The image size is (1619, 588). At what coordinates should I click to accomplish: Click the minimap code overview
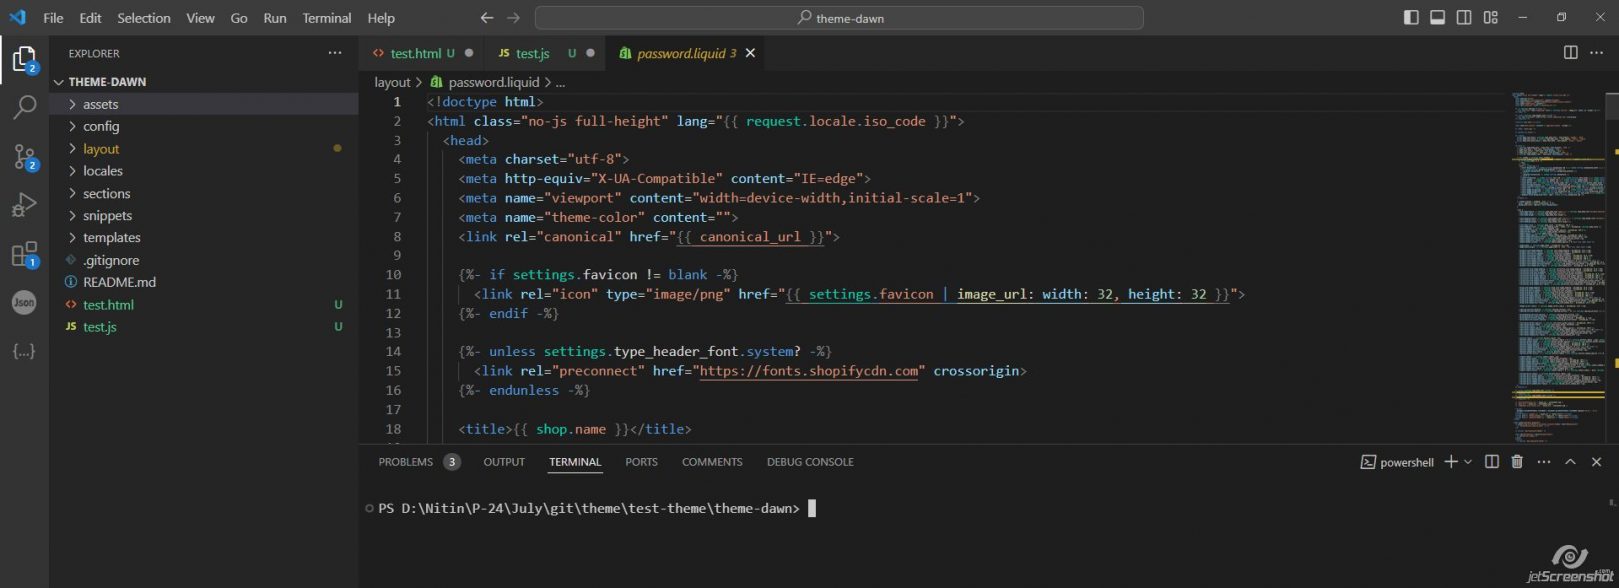click(x=1556, y=250)
